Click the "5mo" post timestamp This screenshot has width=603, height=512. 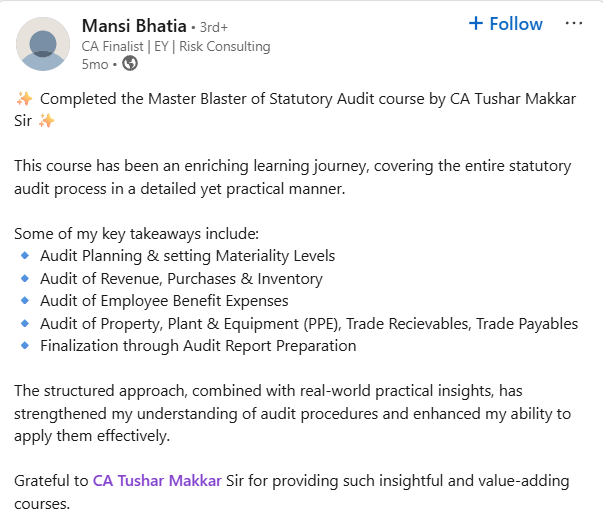[x=95, y=64]
